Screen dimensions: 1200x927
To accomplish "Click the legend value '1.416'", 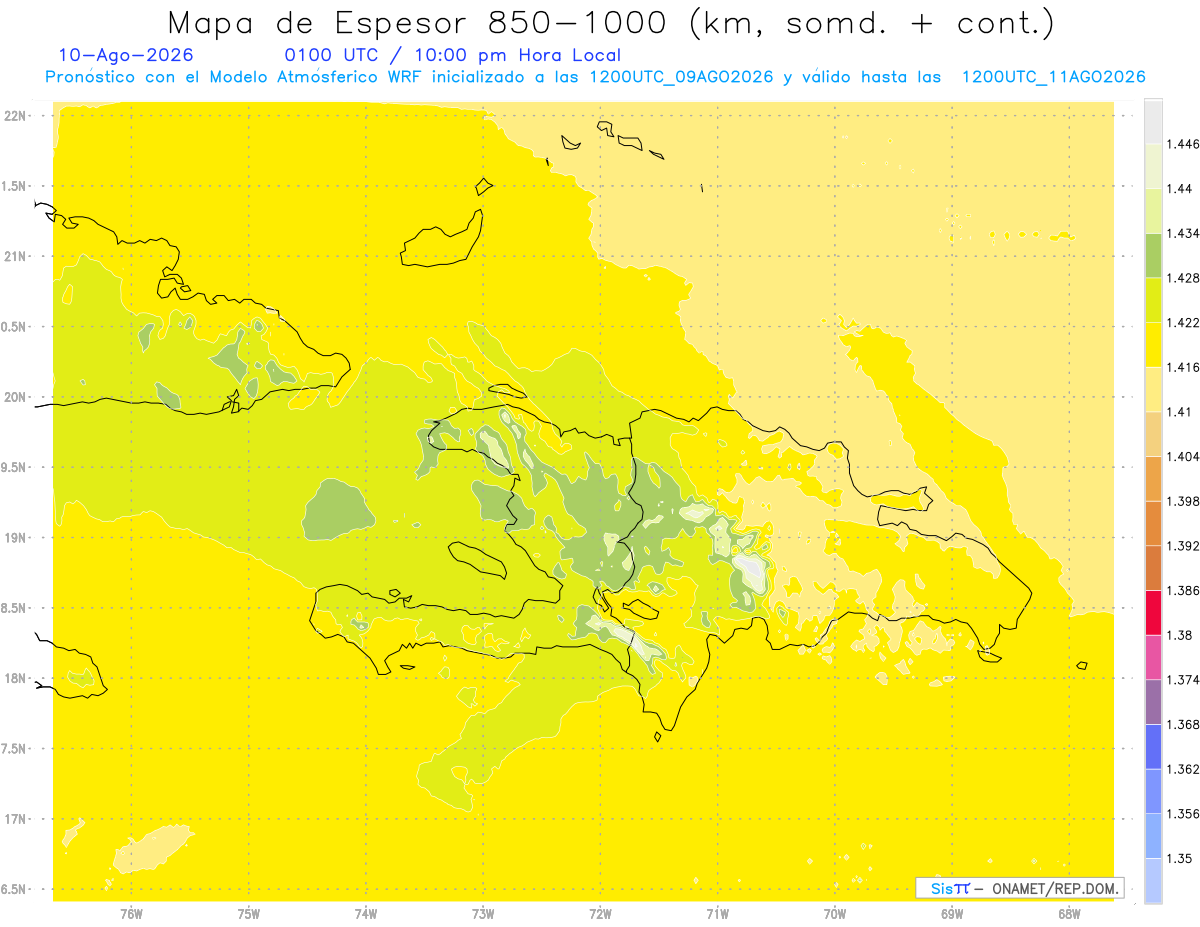I will (x=1183, y=367).
